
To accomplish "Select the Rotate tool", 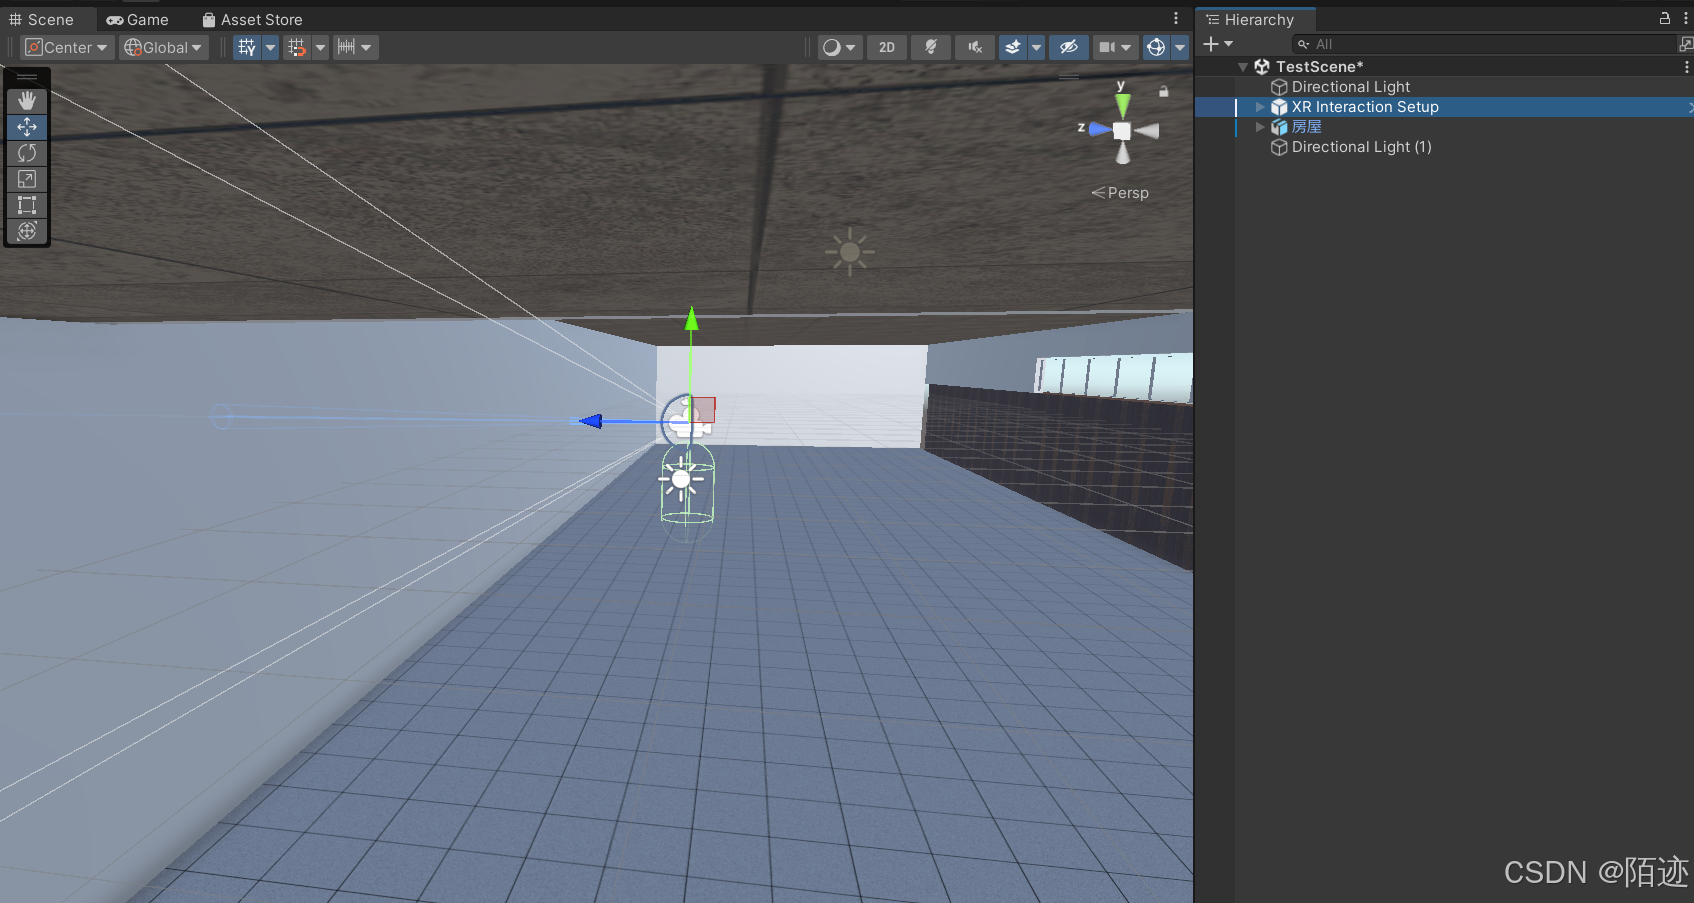I will [x=27, y=153].
